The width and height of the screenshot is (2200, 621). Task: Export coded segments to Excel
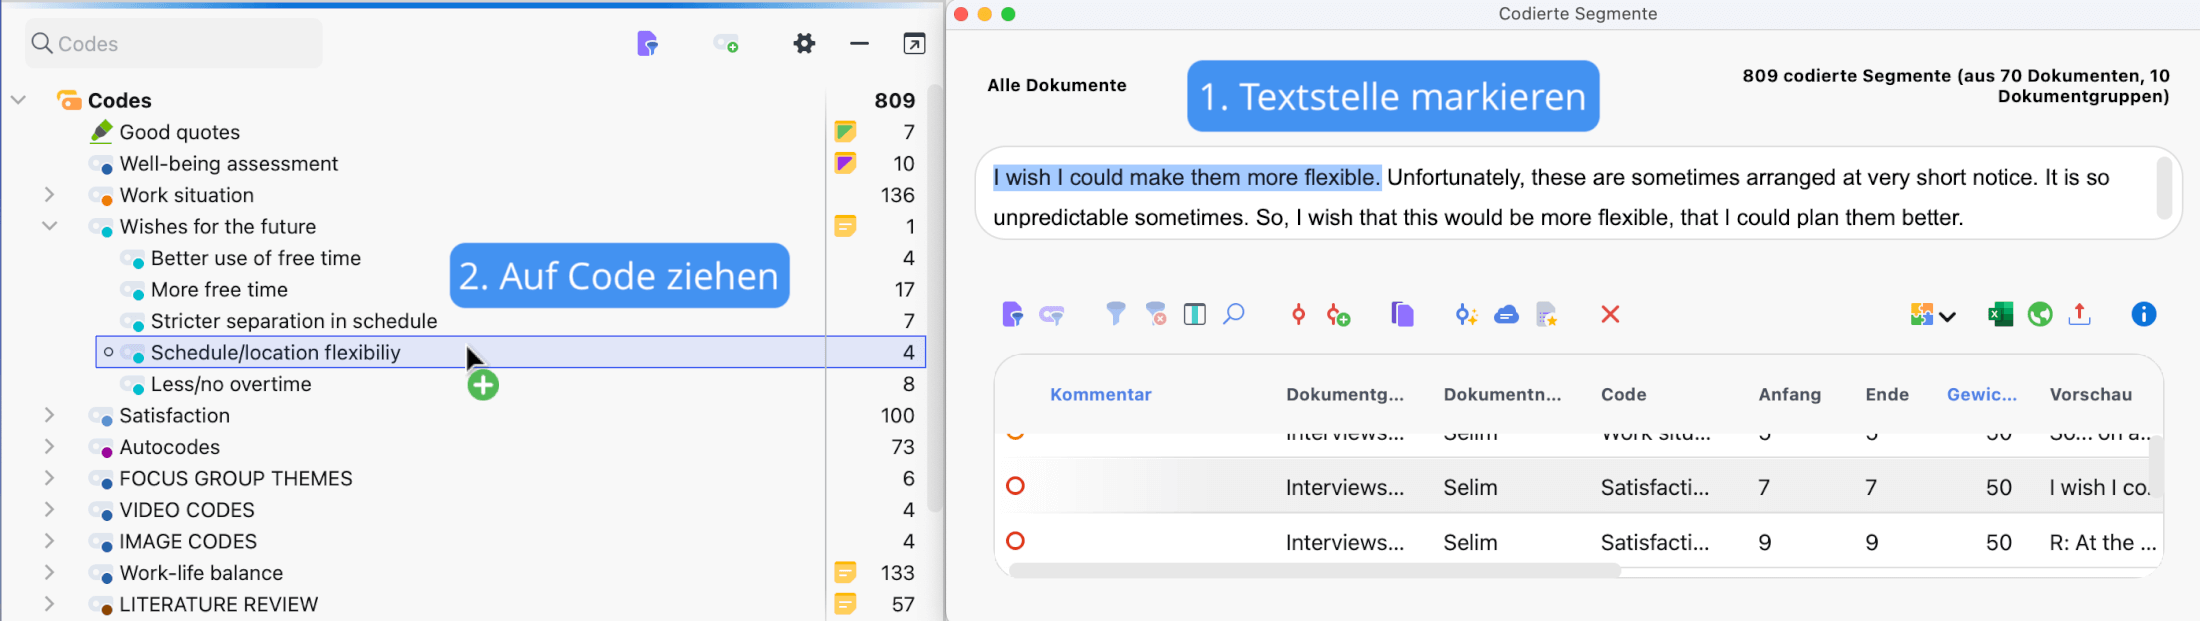[x=2000, y=315]
